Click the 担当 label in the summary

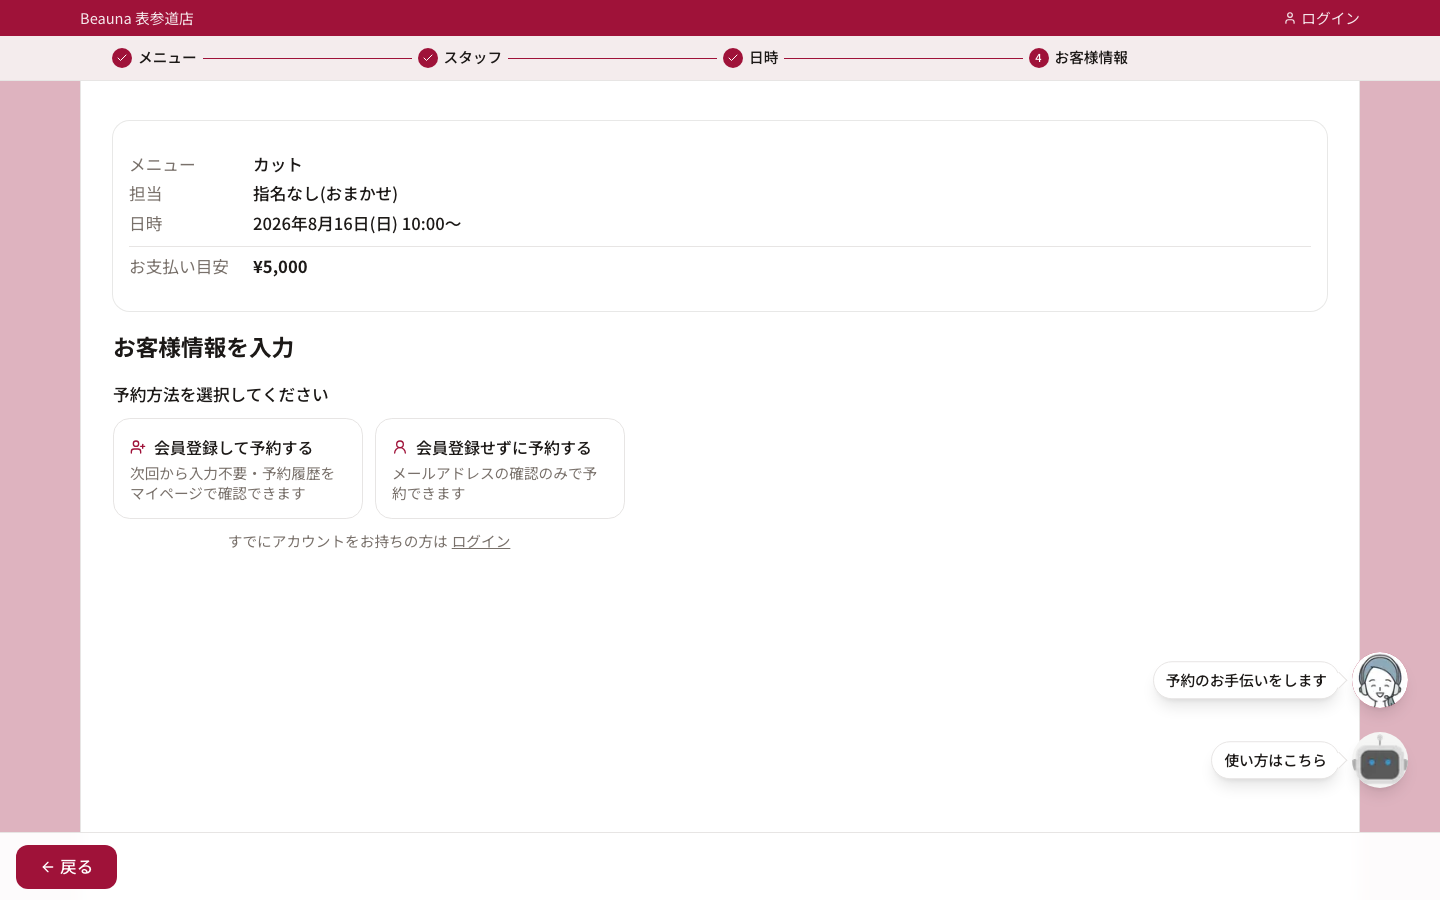point(146,193)
